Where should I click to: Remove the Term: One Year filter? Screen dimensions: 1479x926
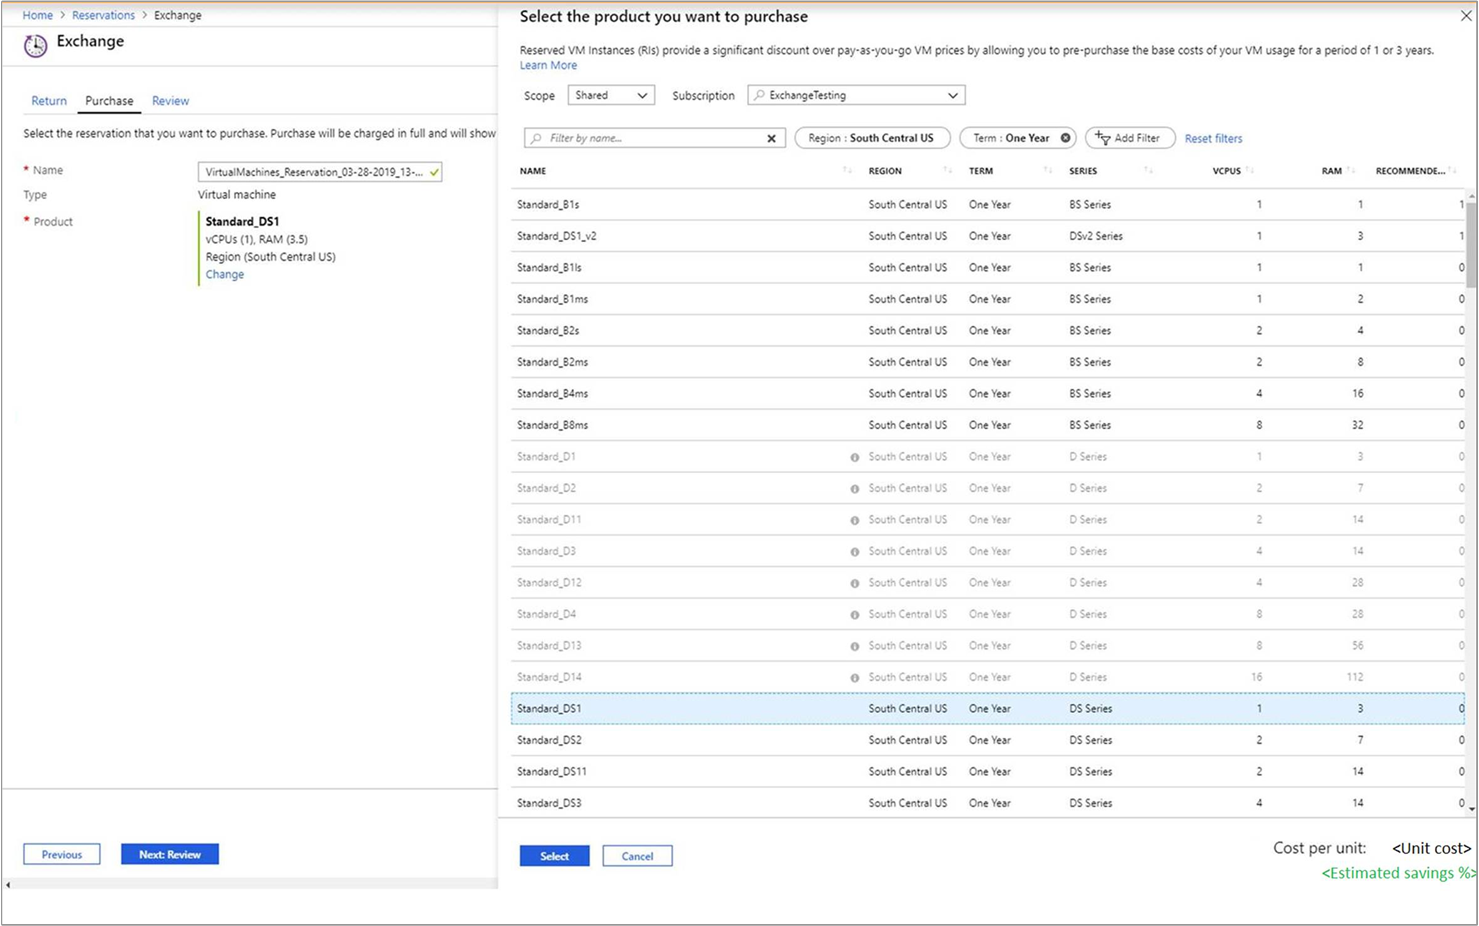coord(1065,138)
